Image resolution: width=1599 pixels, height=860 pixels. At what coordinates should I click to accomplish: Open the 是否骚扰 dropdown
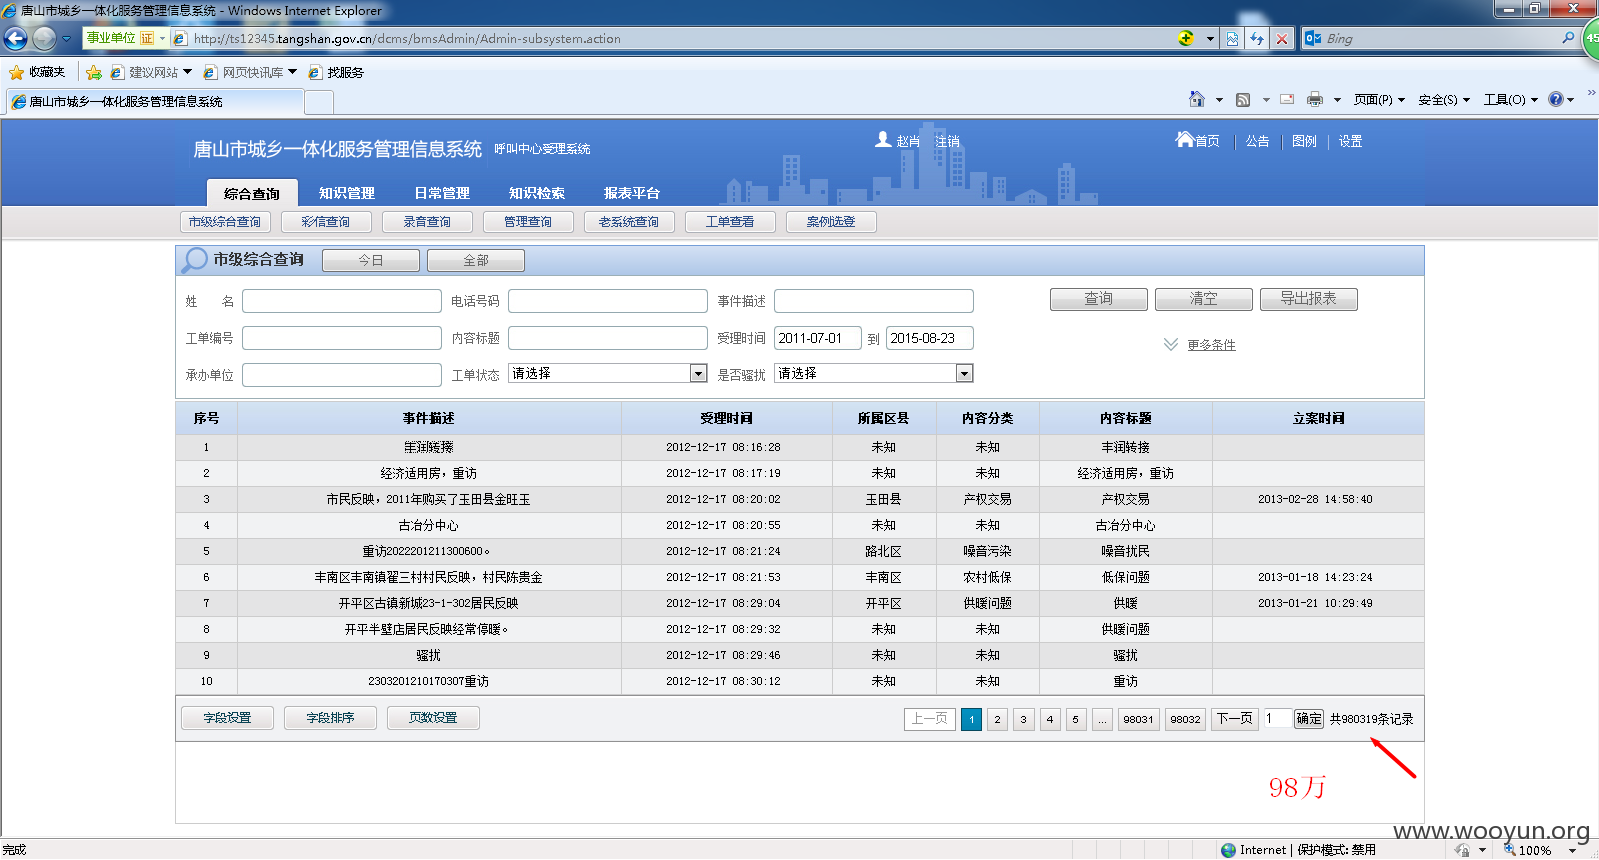point(874,373)
